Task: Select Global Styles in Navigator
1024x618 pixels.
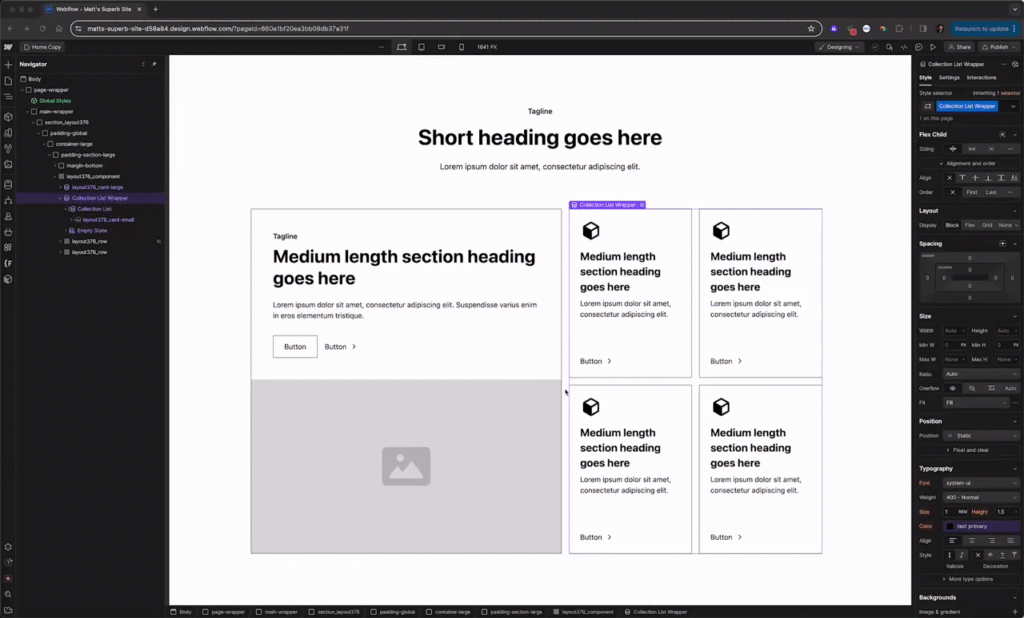Action: pyautogui.click(x=55, y=101)
